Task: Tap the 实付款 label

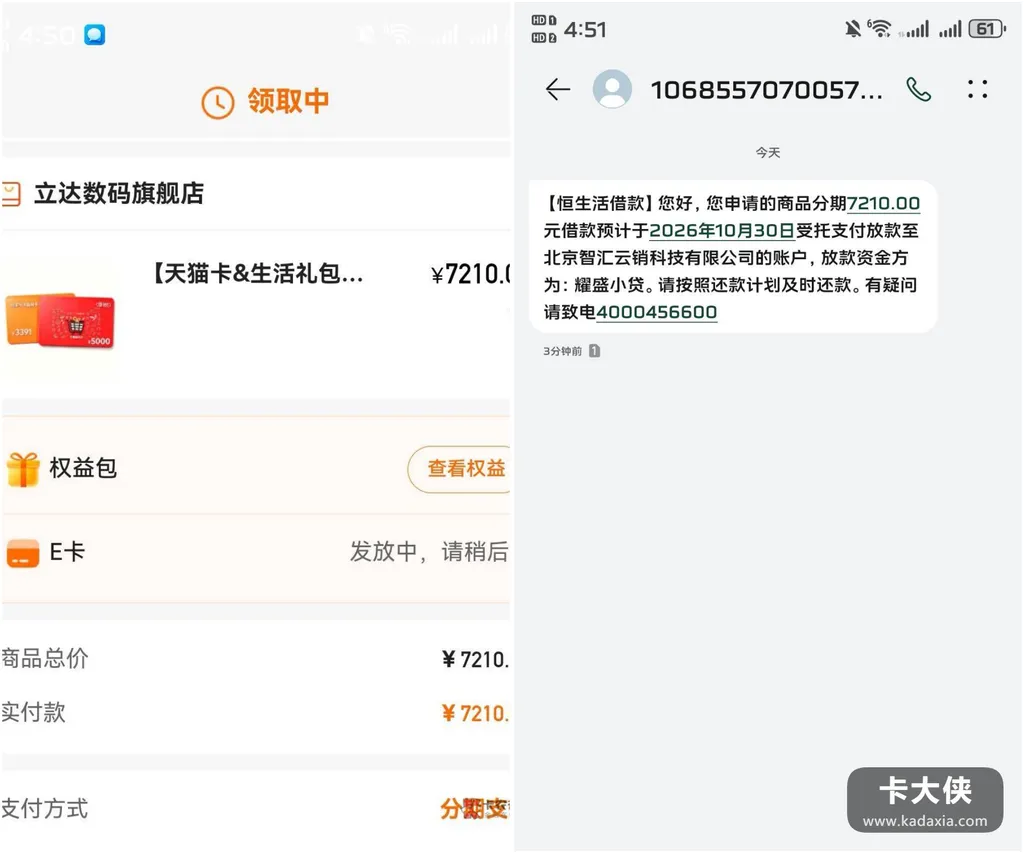Action: pyautogui.click(x=33, y=713)
